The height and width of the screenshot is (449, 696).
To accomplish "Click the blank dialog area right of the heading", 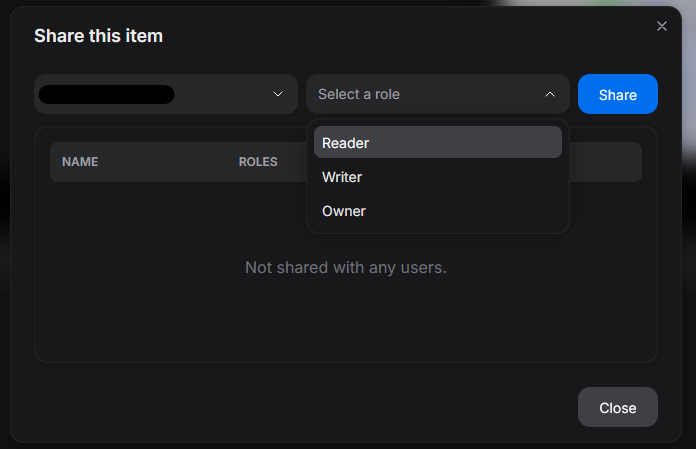I will (x=400, y=36).
